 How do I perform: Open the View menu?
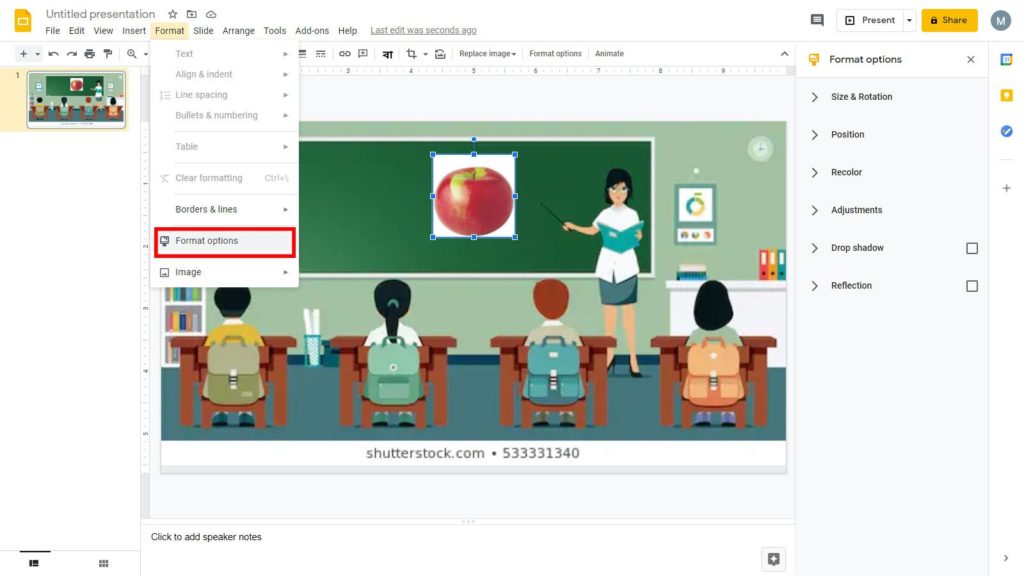pyautogui.click(x=103, y=31)
